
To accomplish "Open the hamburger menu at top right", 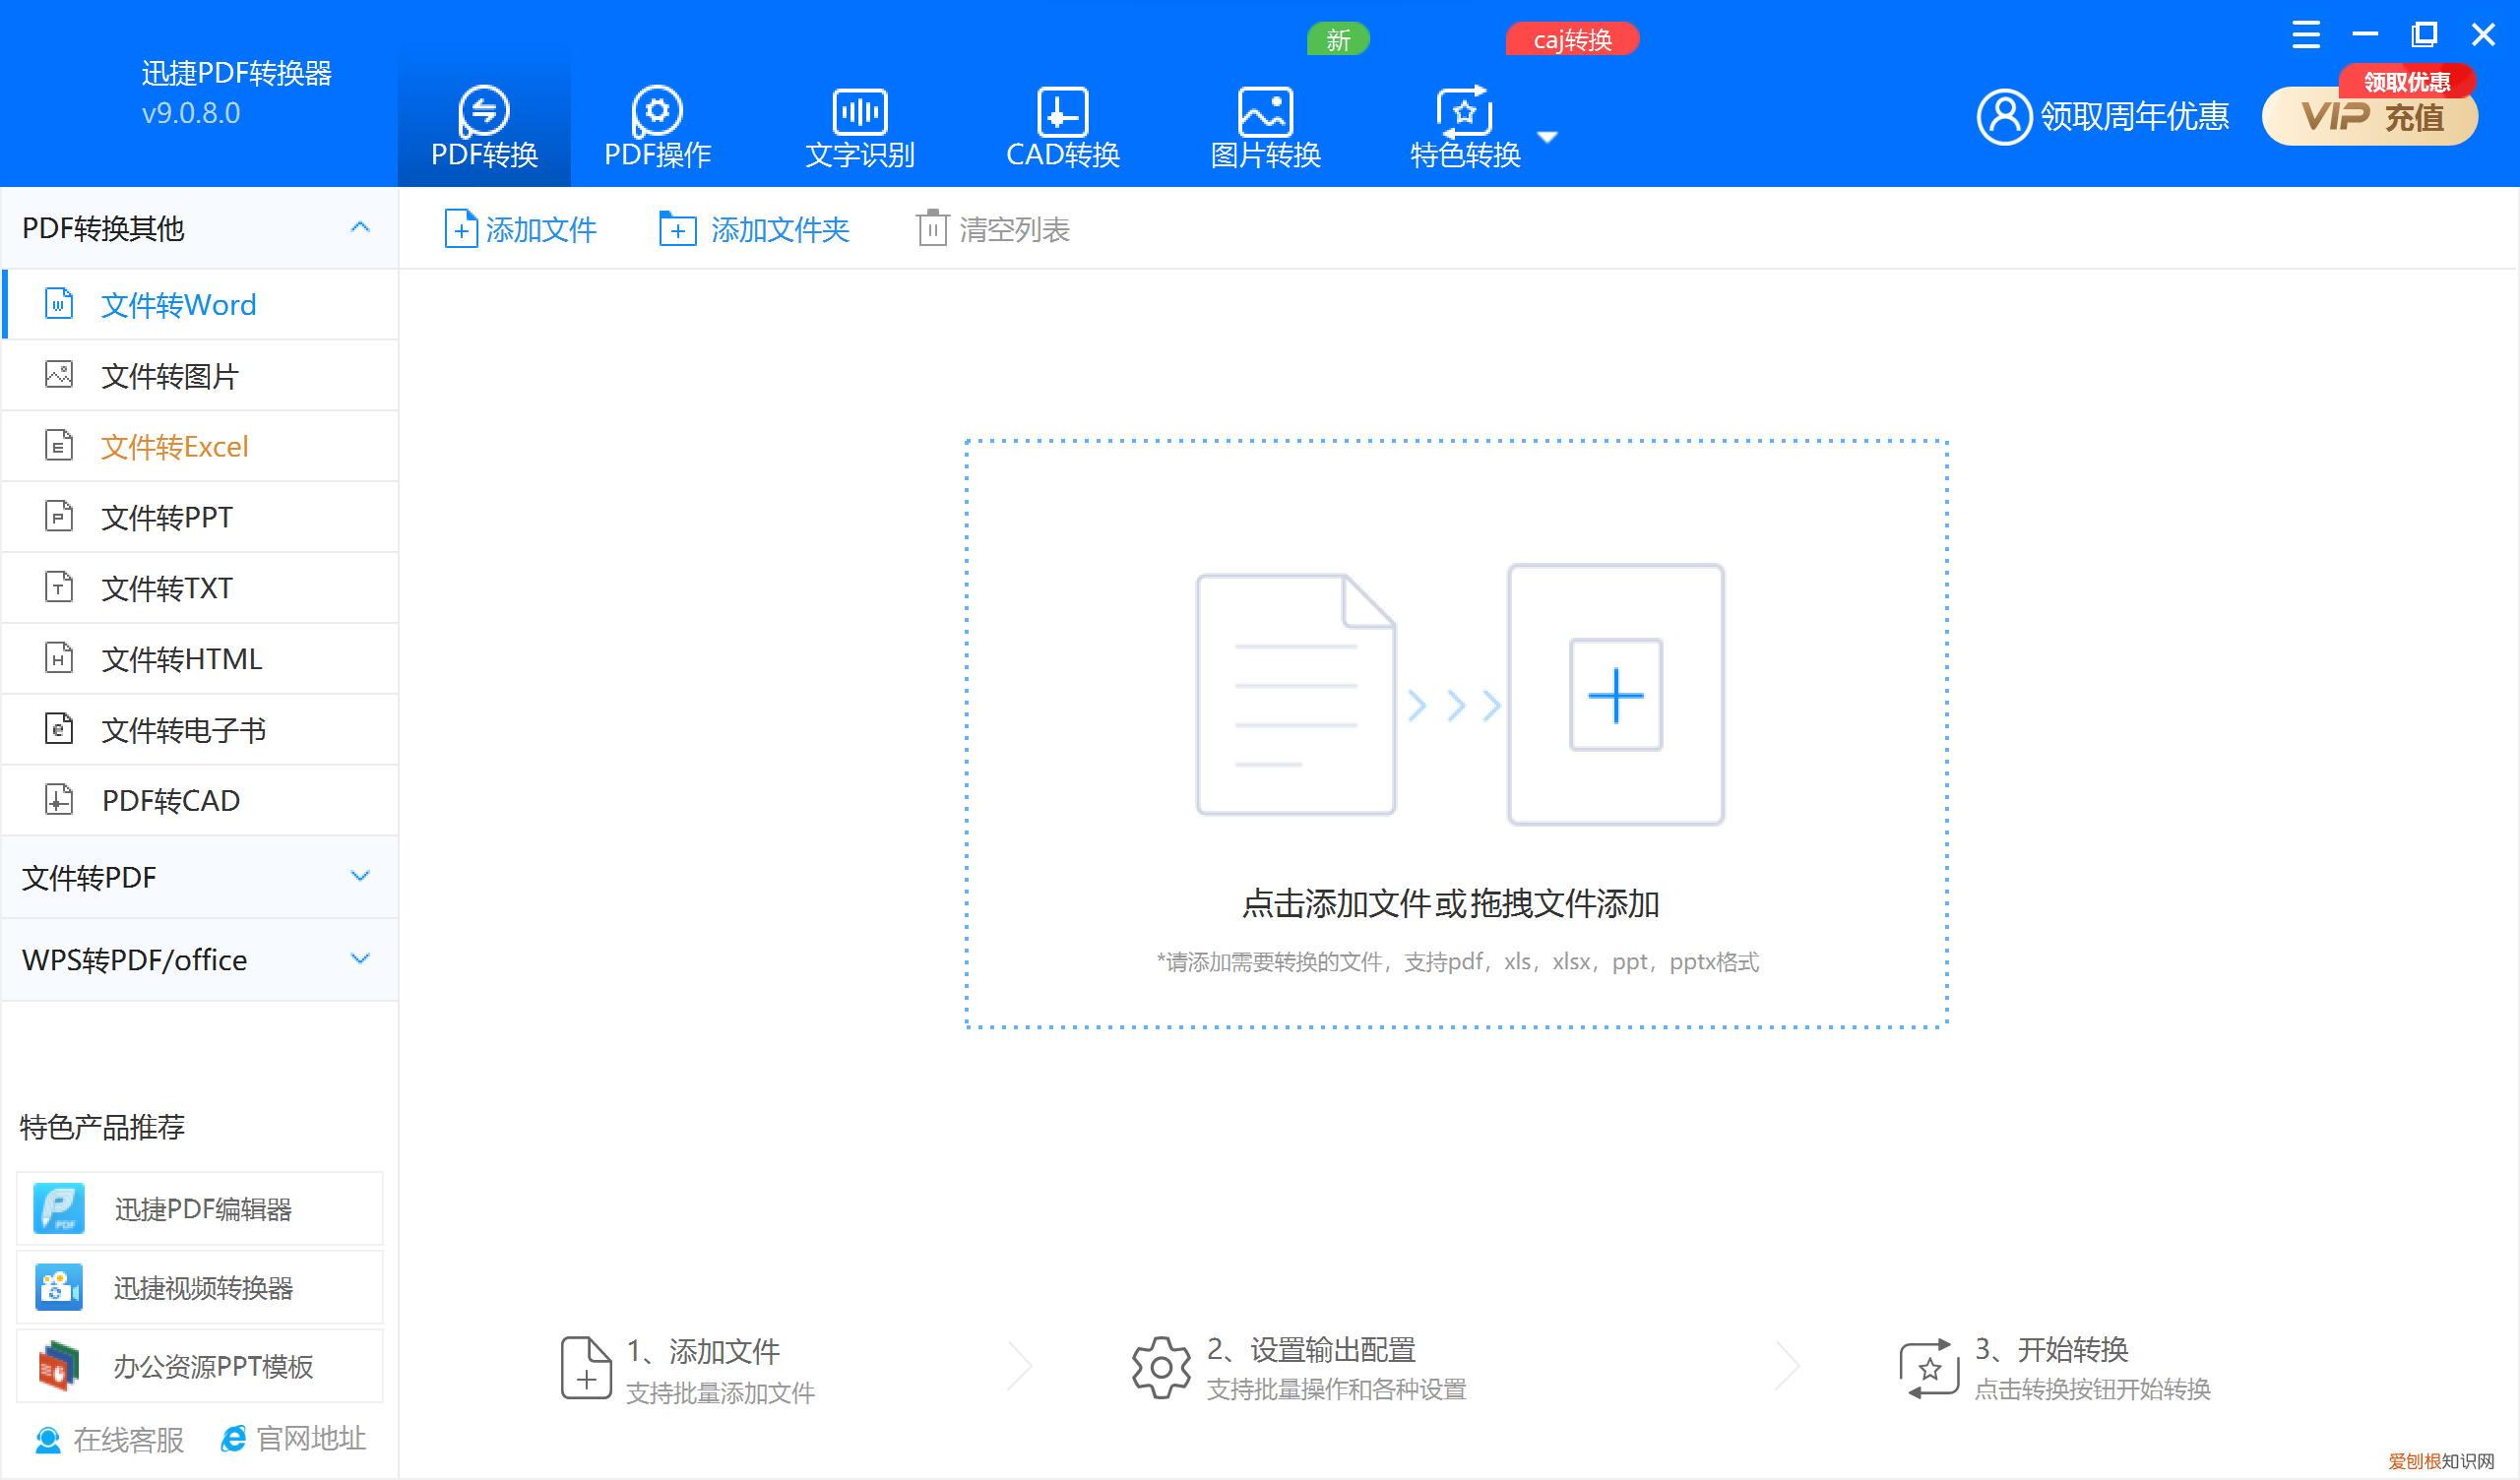I will tap(2306, 33).
